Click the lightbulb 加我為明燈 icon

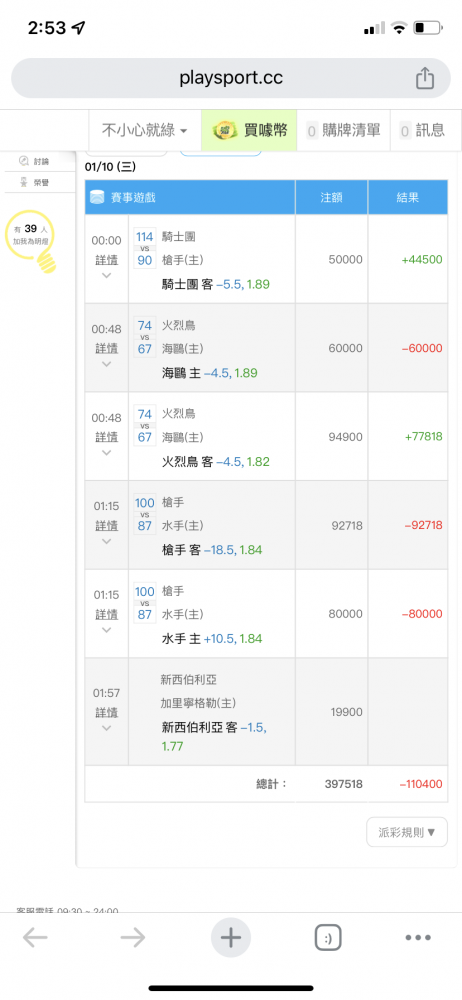[31, 241]
